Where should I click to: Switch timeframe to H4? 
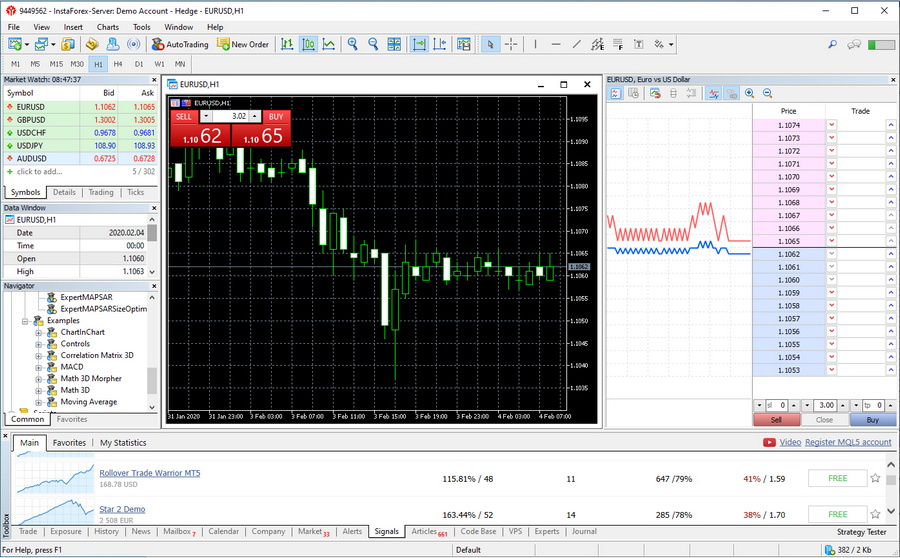118,64
